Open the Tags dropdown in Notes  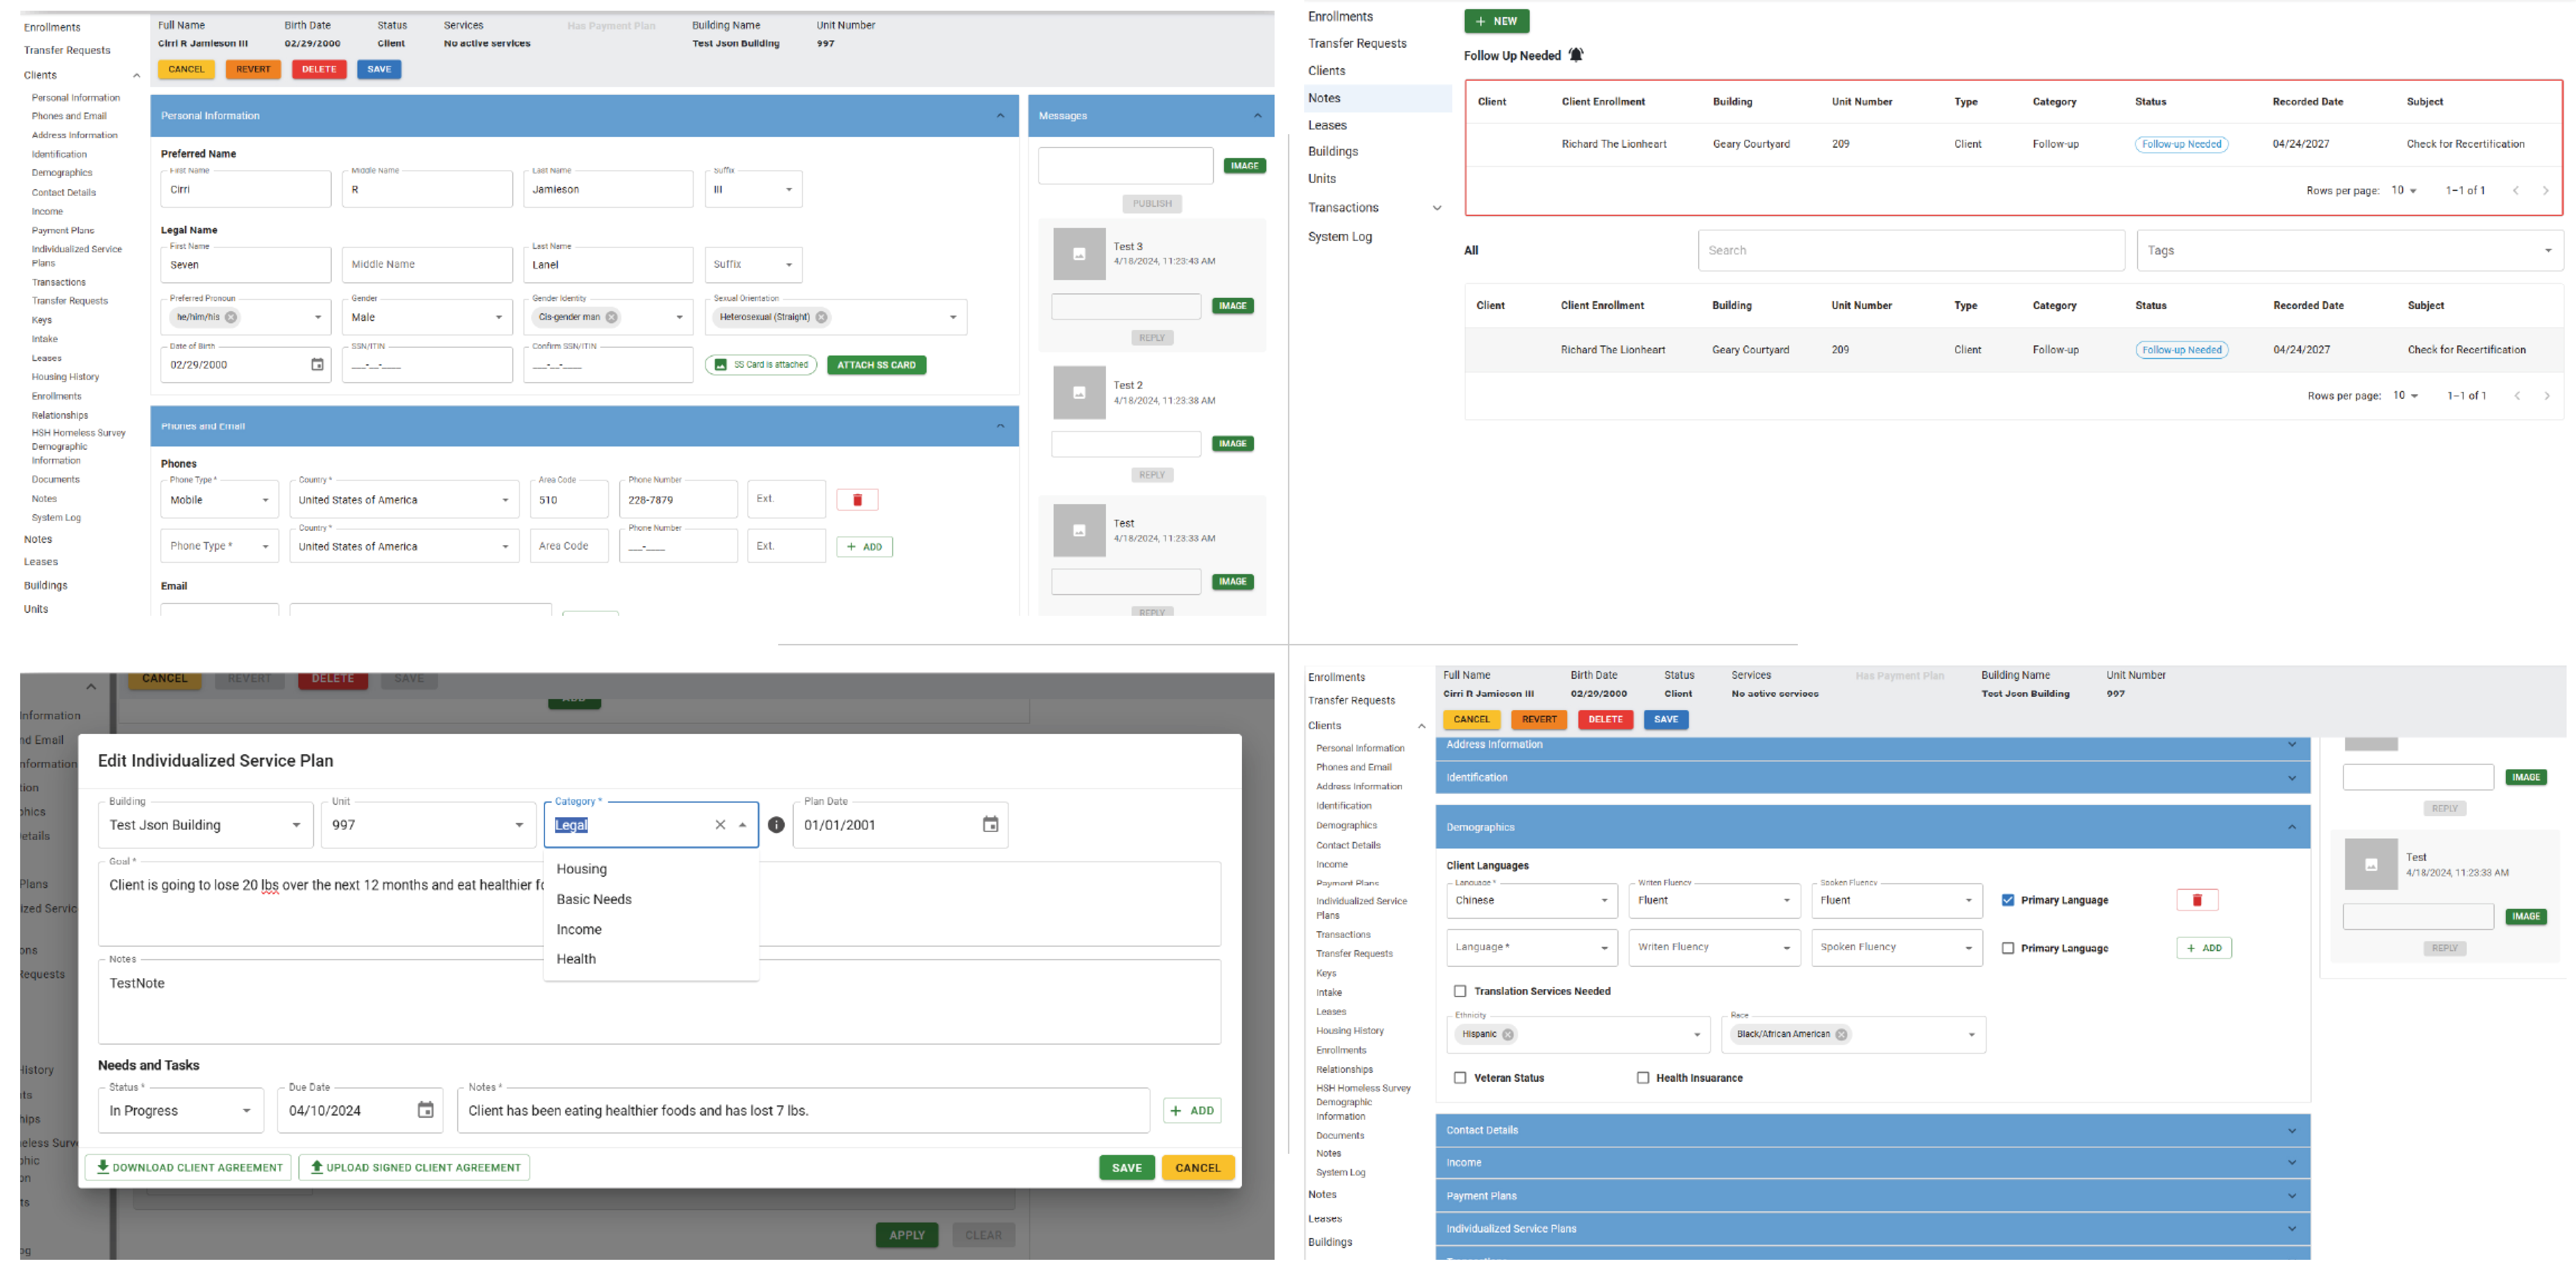click(2350, 251)
